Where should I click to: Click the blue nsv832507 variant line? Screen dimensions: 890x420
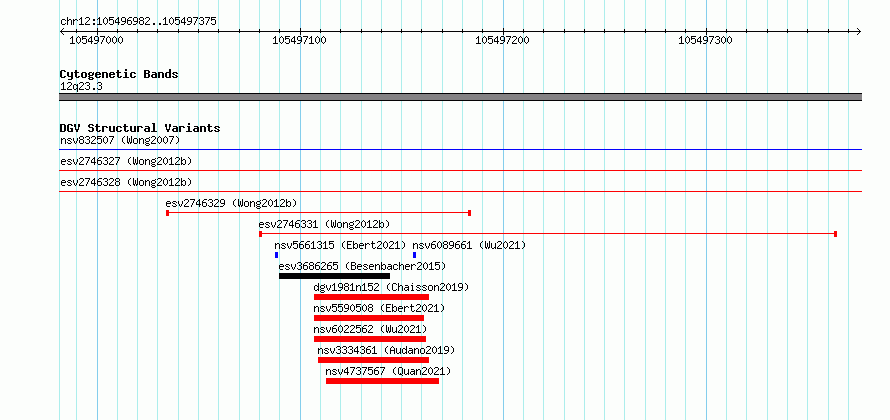tap(460, 150)
